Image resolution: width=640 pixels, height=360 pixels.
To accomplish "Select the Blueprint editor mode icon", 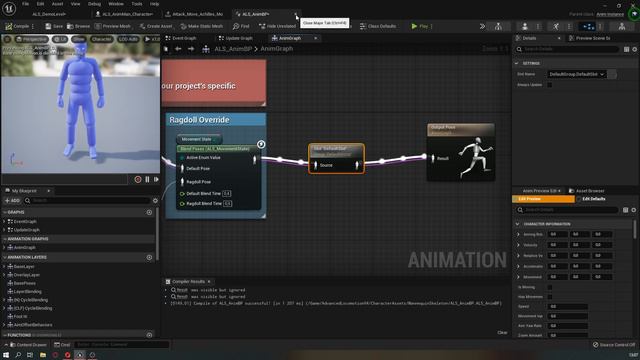I will [x=588, y=27].
